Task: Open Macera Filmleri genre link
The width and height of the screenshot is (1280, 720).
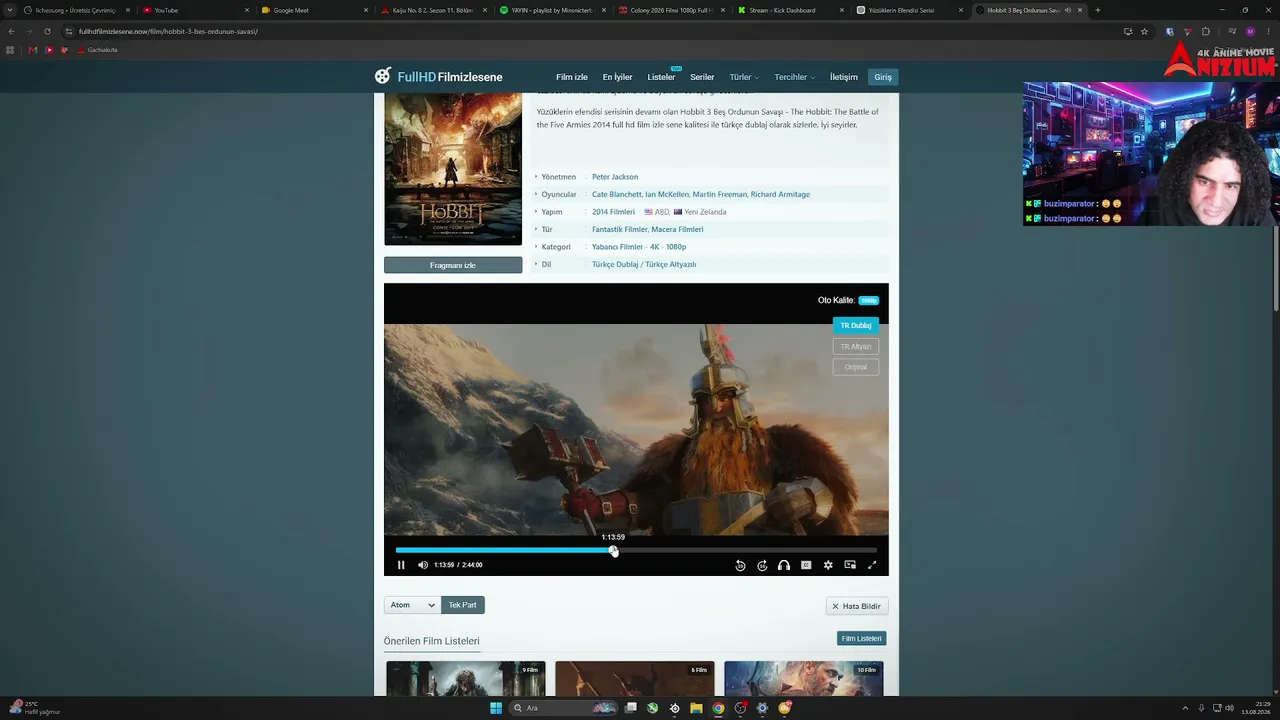Action: coord(677,229)
